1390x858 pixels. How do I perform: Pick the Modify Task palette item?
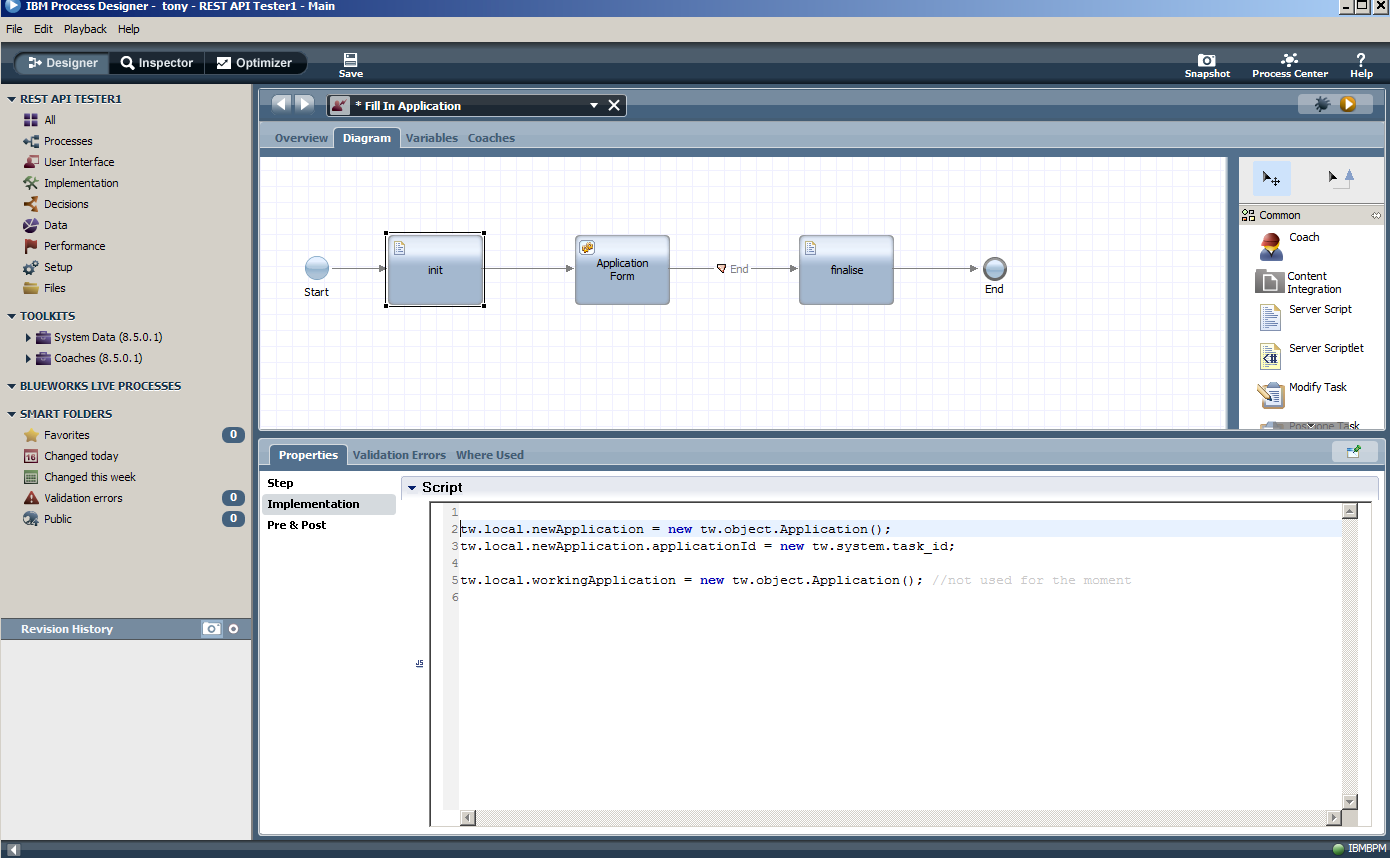pyautogui.click(x=1302, y=394)
